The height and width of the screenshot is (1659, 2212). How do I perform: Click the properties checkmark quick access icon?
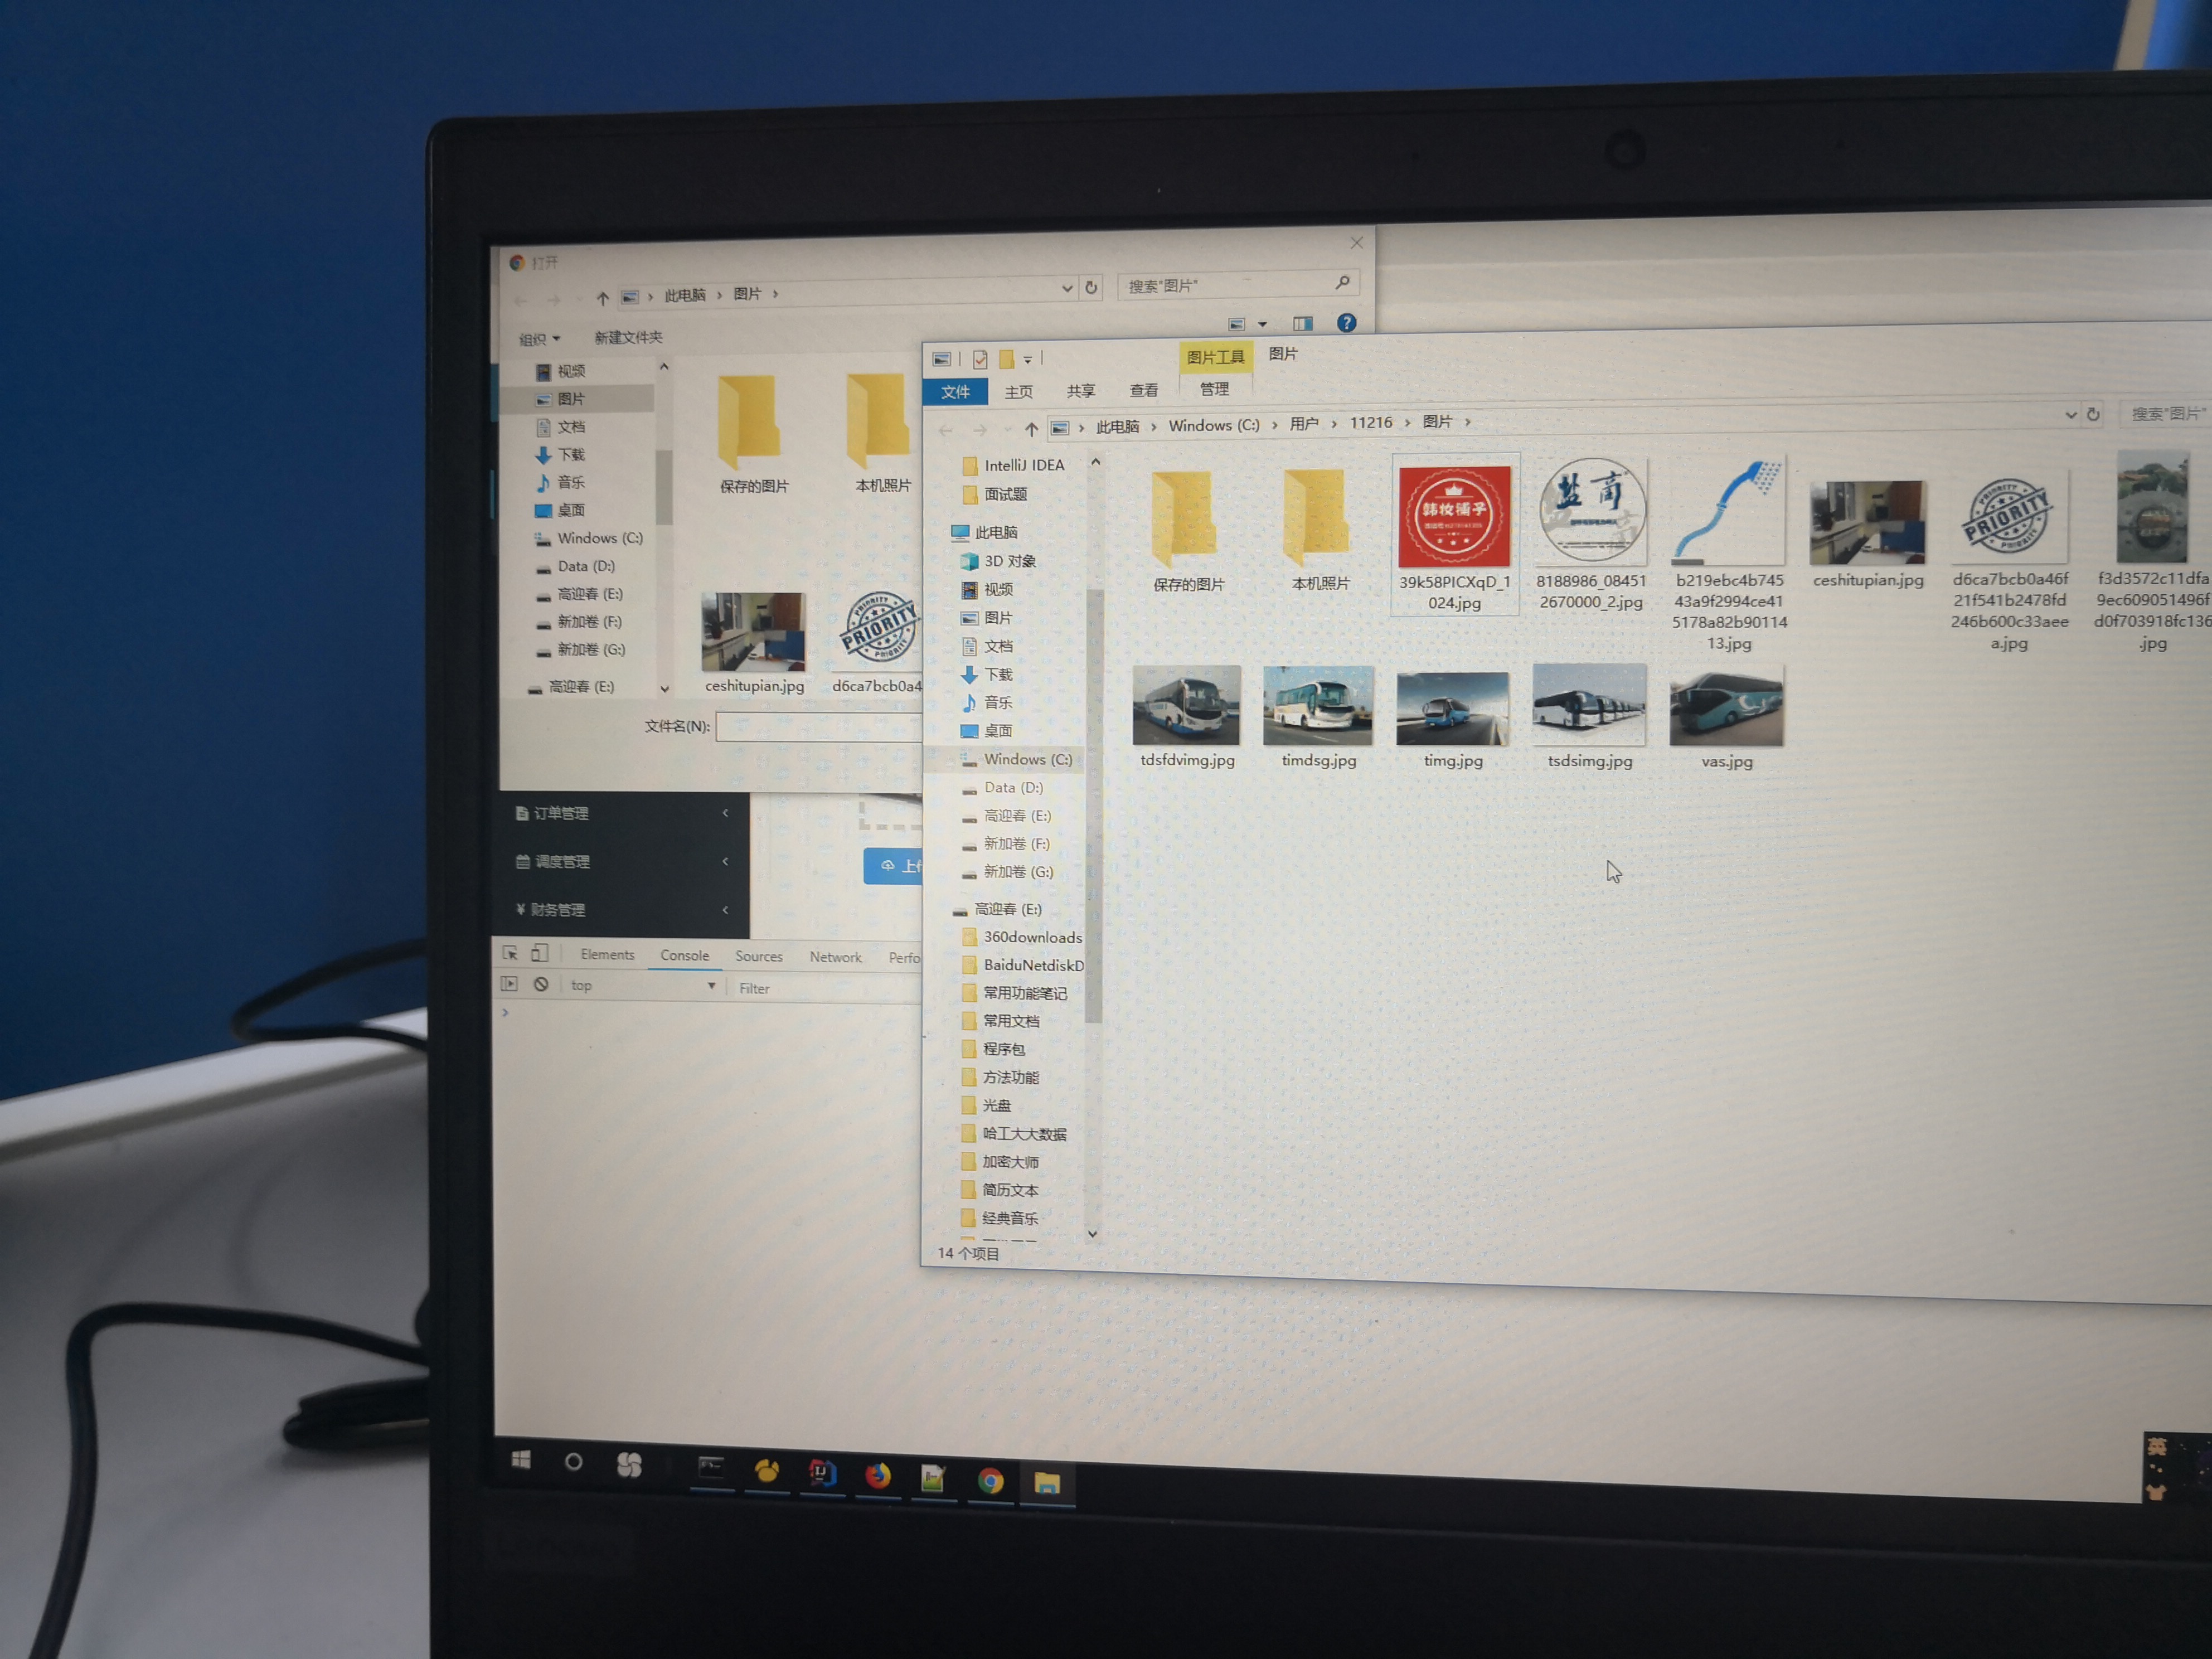pyautogui.click(x=980, y=359)
